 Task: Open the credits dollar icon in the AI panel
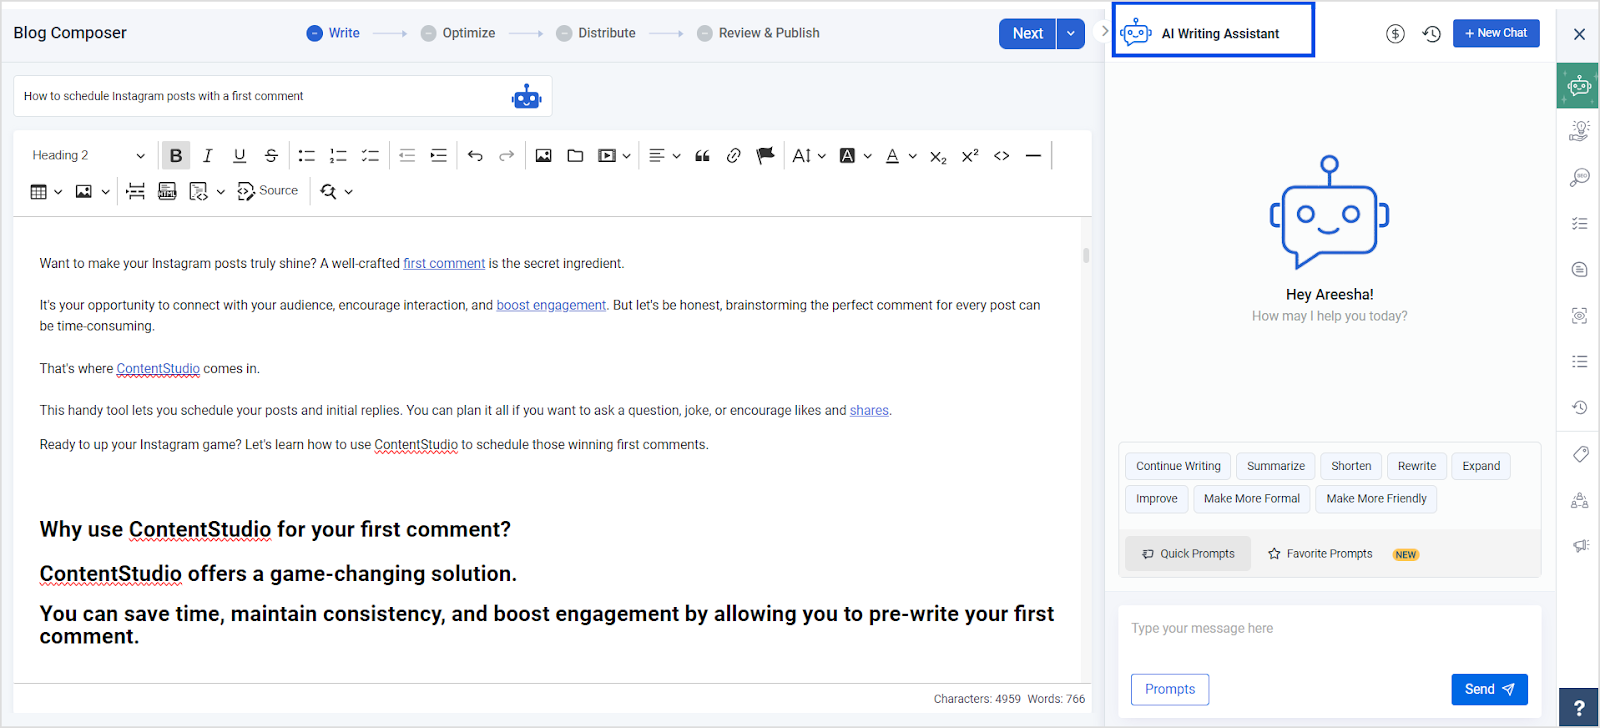1395,34
